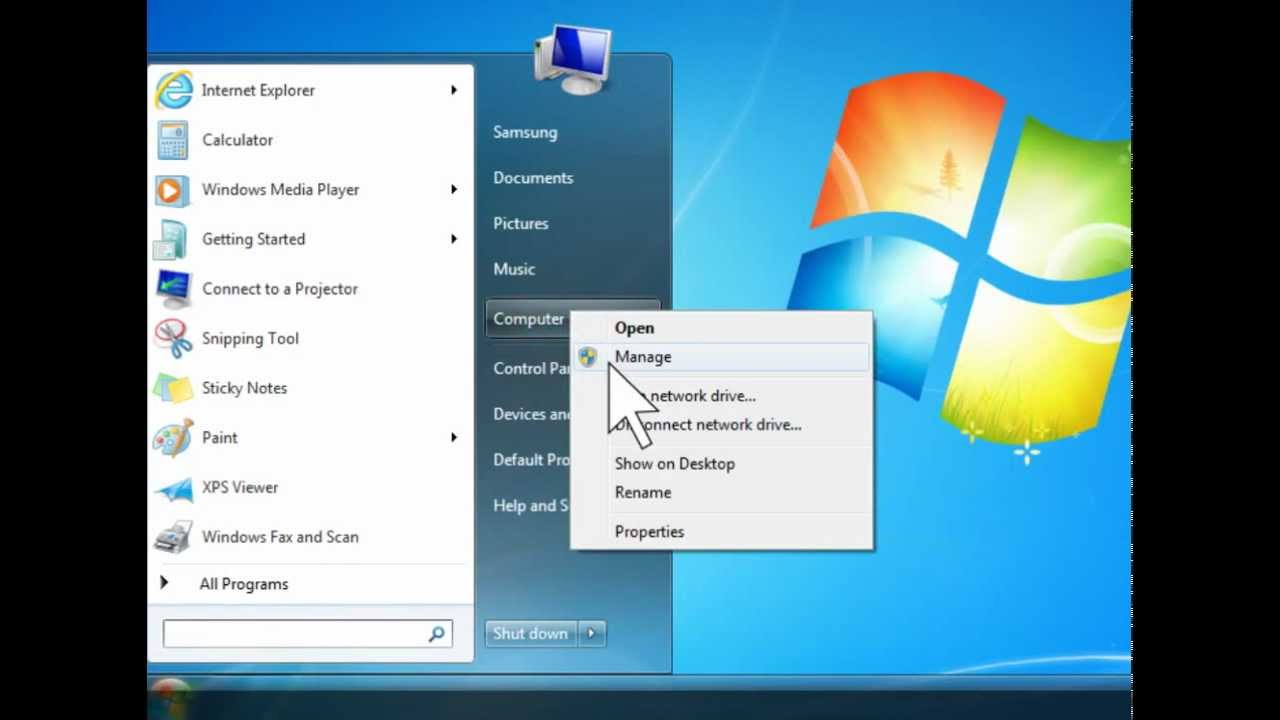Expand the Paint recent files arrow
This screenshot has height=720, width=1280.
454,437
